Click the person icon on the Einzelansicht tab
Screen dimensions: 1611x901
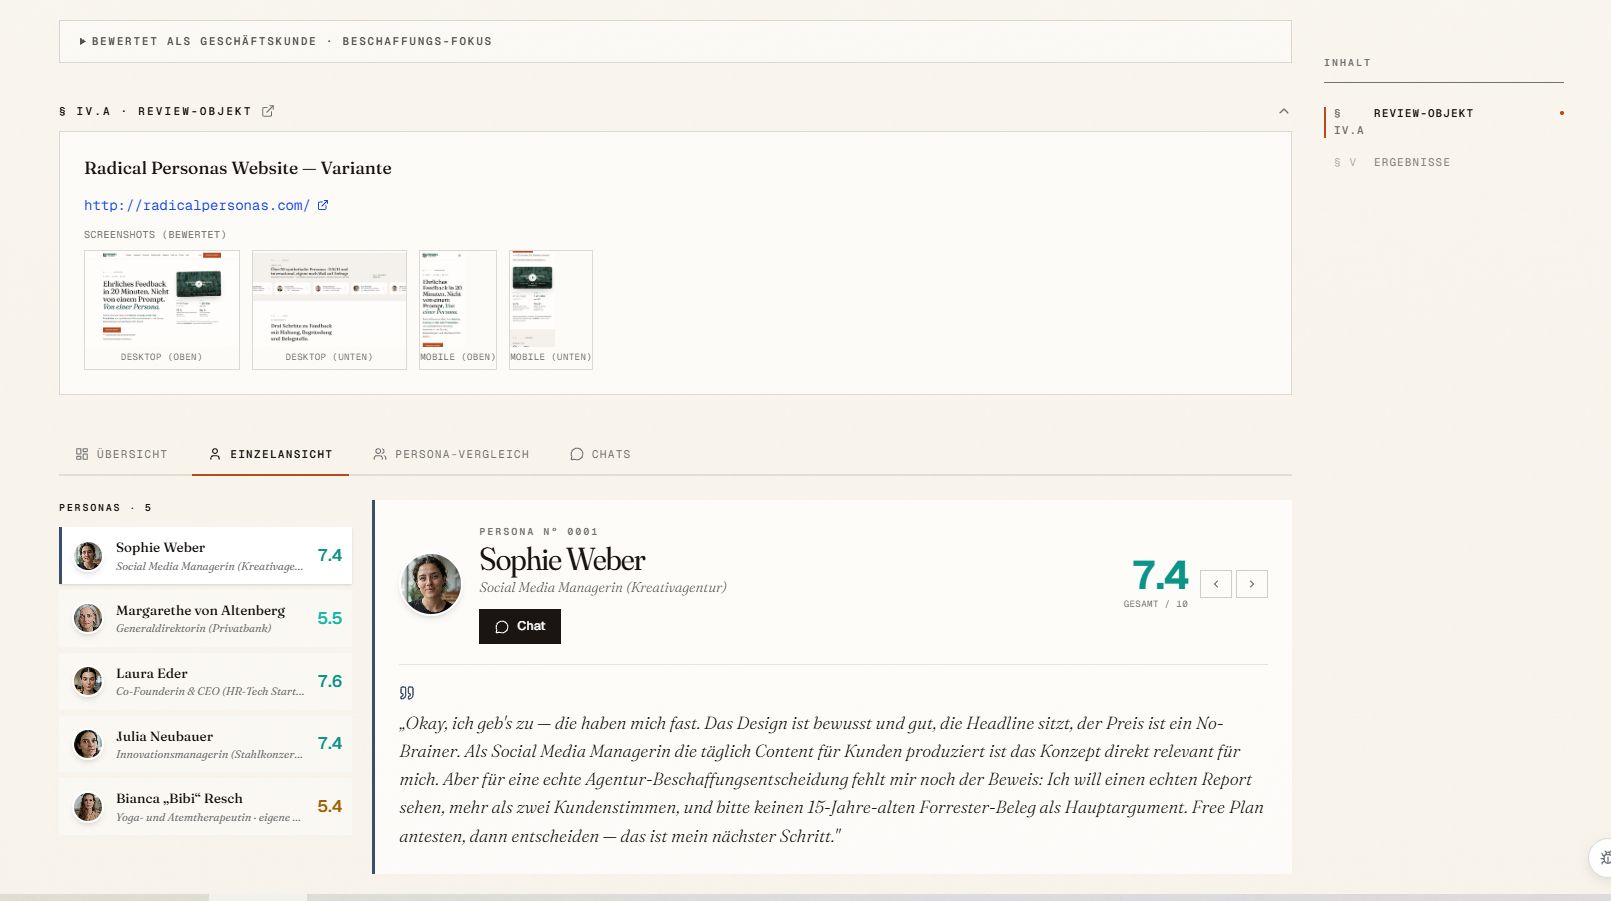coord(215,454)
